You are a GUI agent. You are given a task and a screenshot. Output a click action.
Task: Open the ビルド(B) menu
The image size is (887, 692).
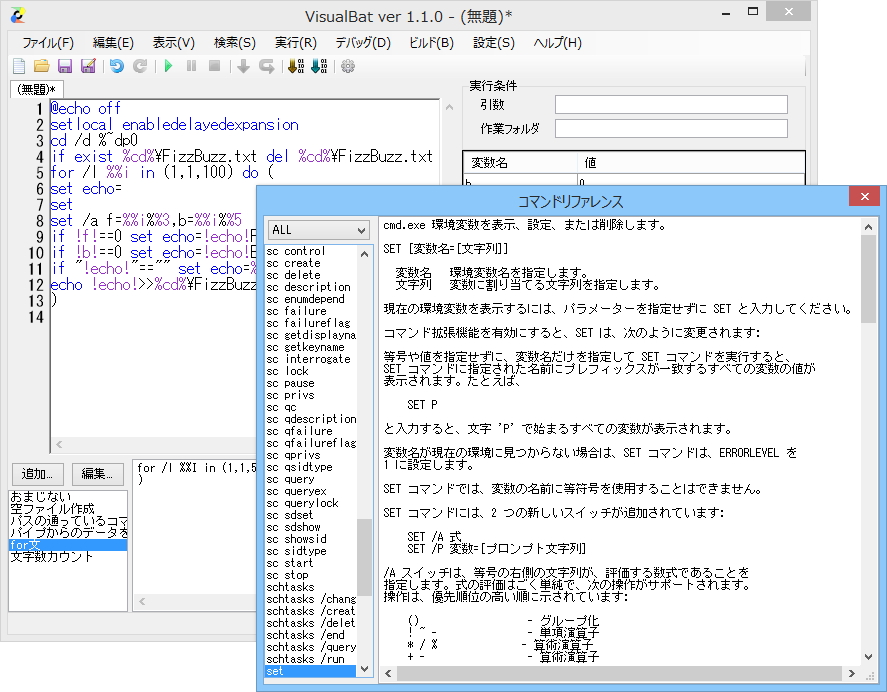[x=431, y=43]
